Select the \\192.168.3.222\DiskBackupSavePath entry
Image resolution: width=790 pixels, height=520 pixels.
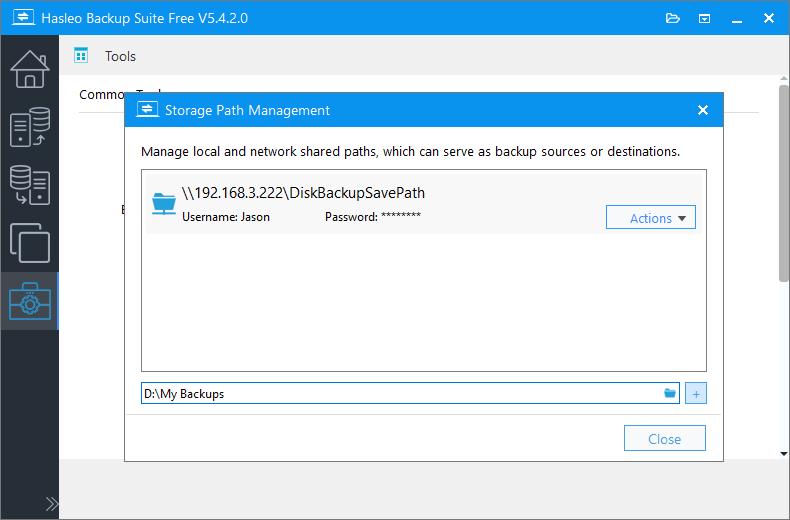[424, 204]
